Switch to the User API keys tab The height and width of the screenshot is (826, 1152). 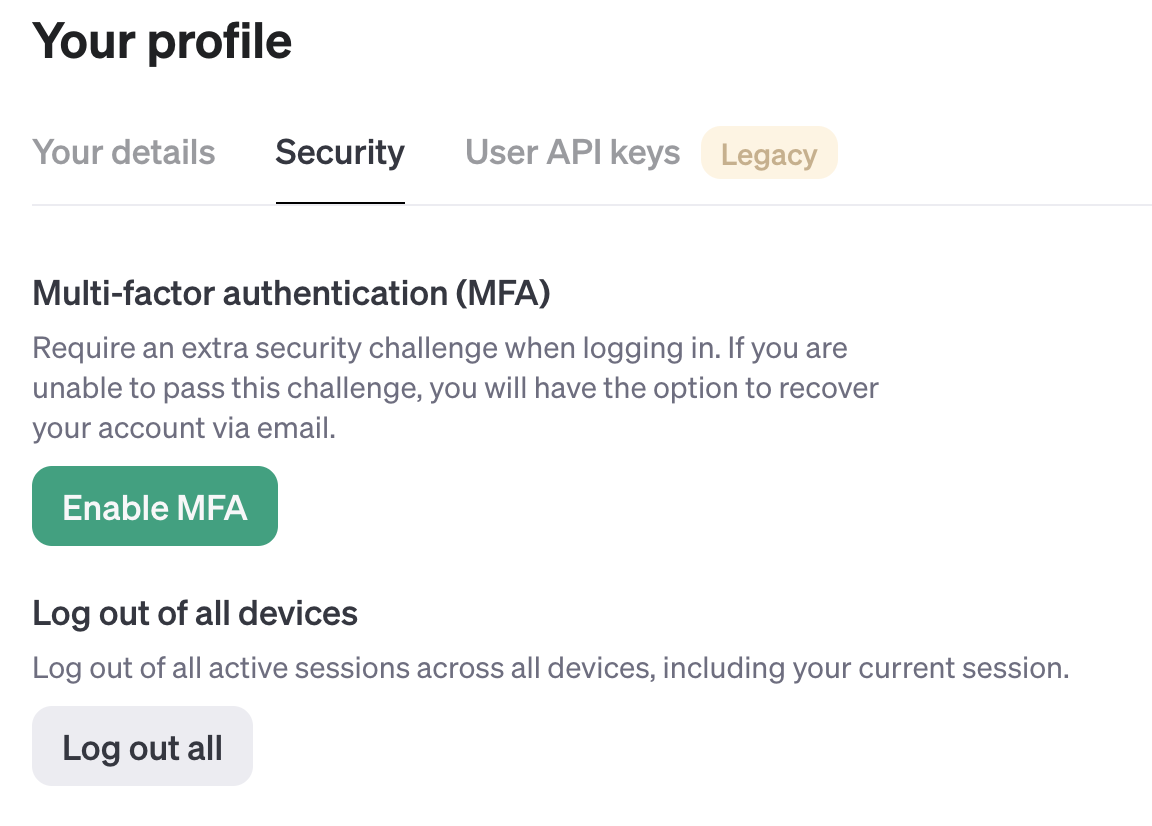coord(572,153)
